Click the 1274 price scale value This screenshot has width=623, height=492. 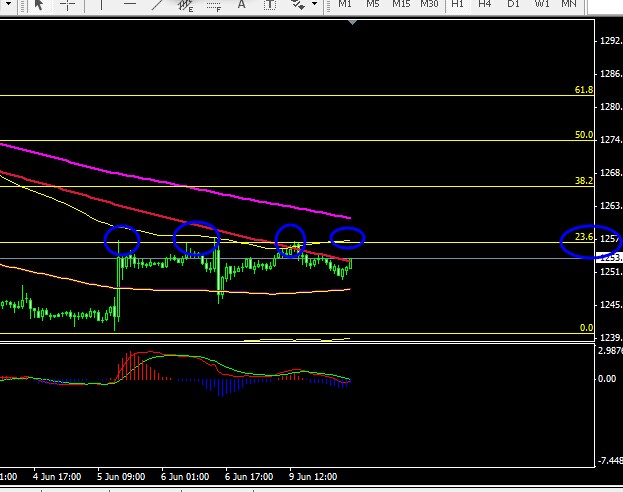611,140
